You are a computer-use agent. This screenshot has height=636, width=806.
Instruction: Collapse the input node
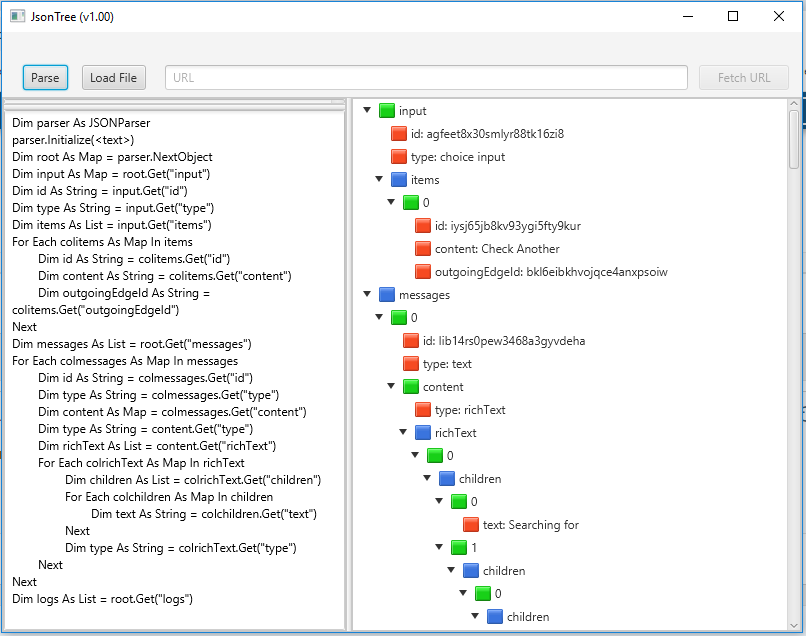click(x=367, y=110)
